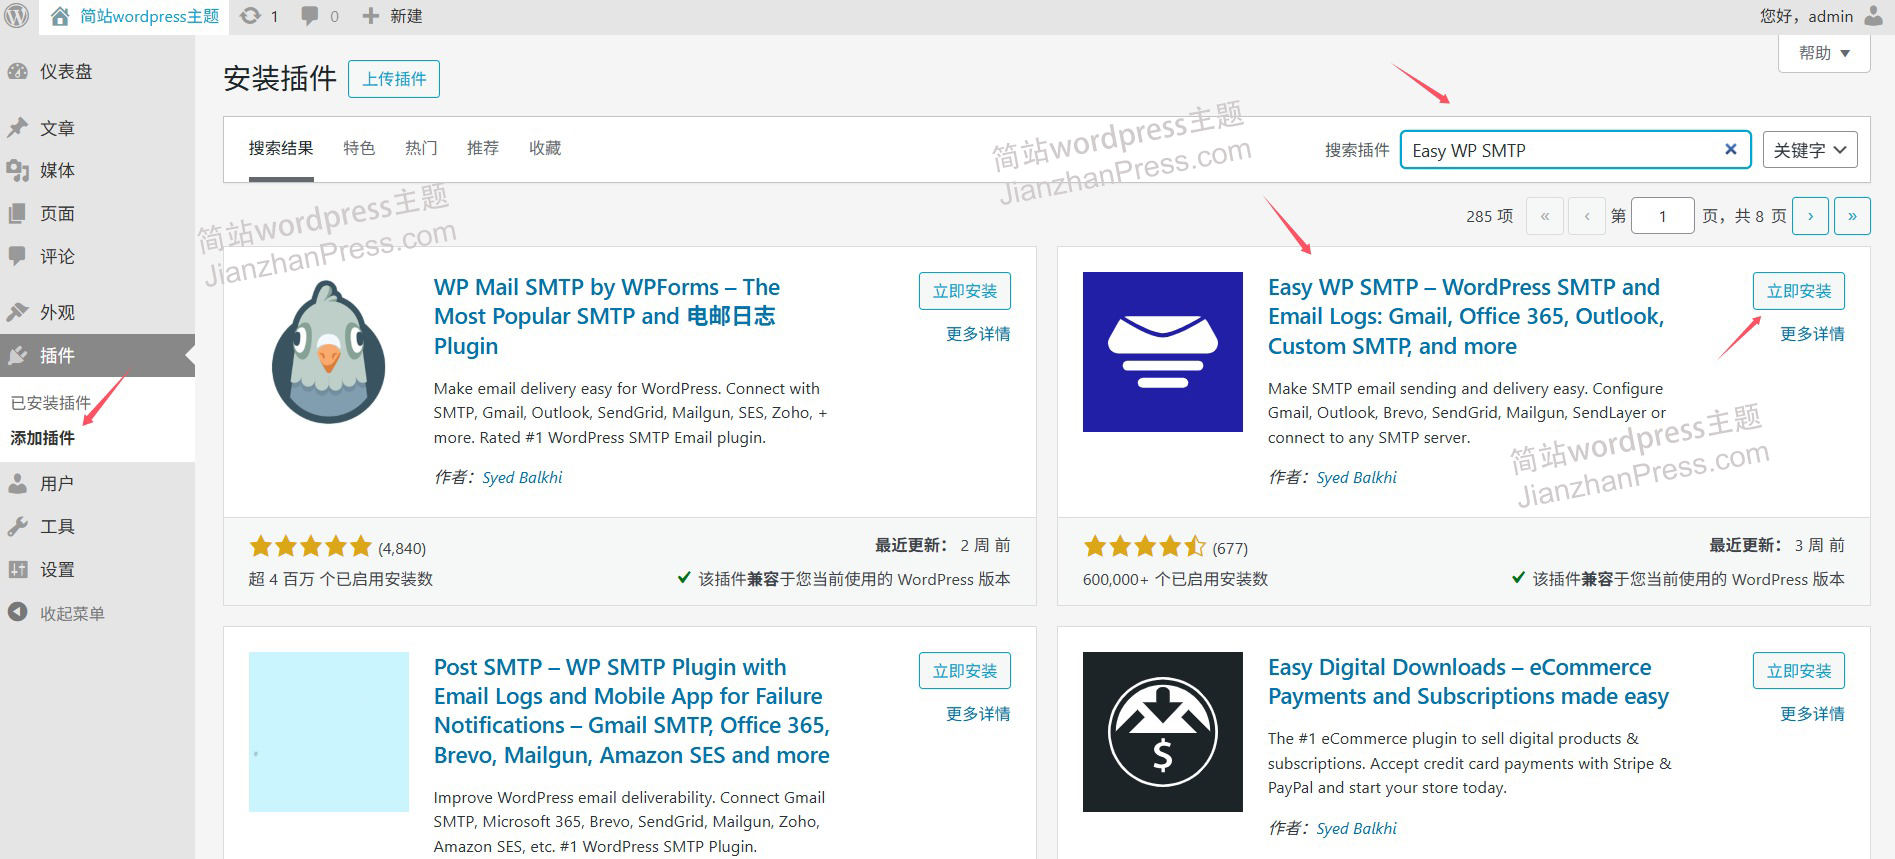Image resolution: width=1895 pixels, height=859 pixels.
Task: Open the comments bubble icon in admin bar
Action: 310,16
